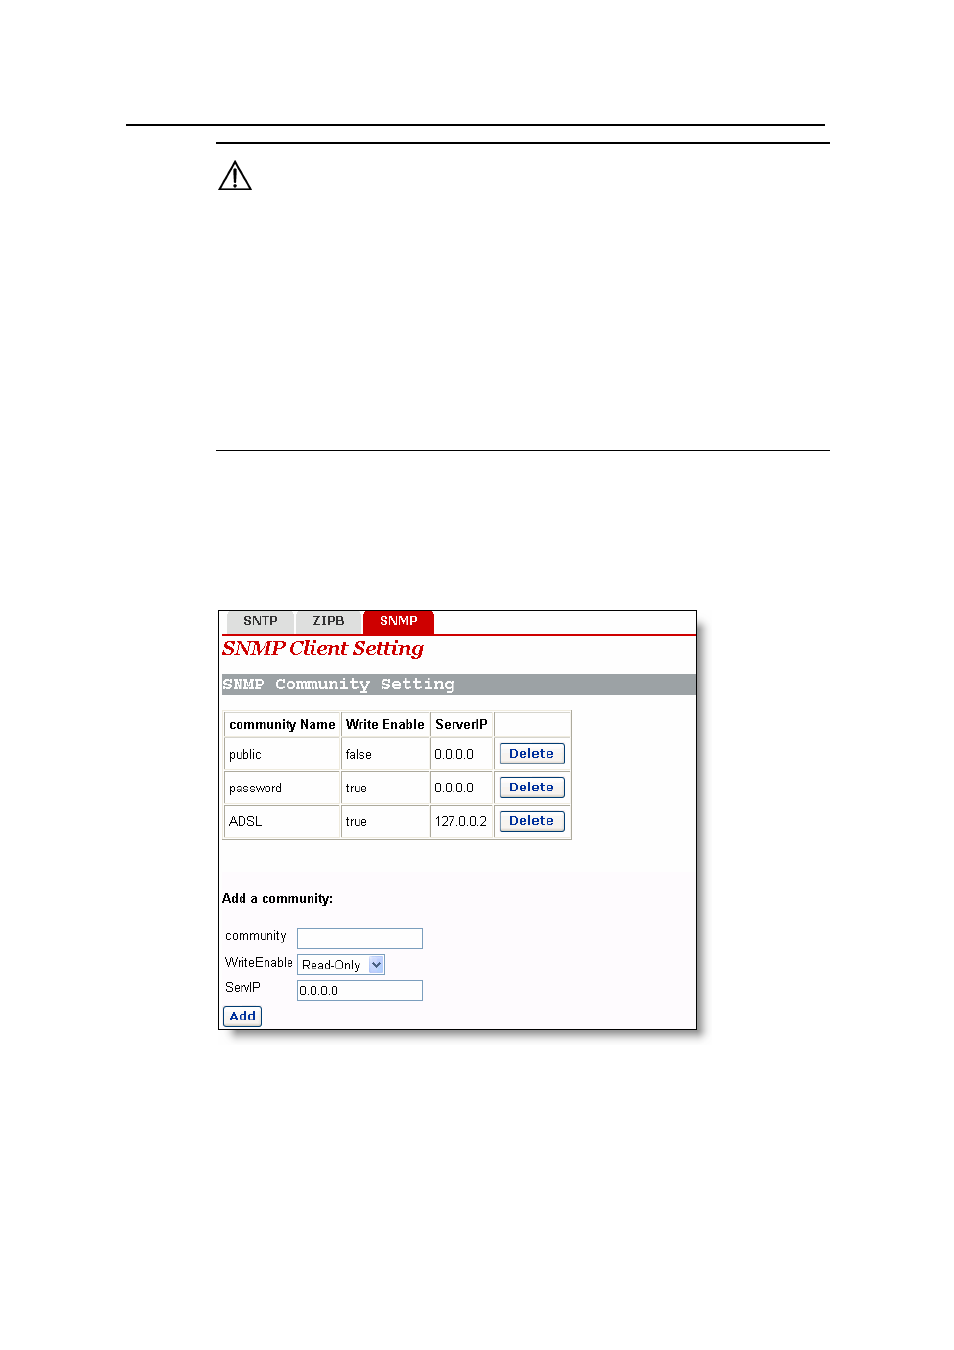Click the 'Write Enable' column header
954x1350 pixels.
click(385, 725)
